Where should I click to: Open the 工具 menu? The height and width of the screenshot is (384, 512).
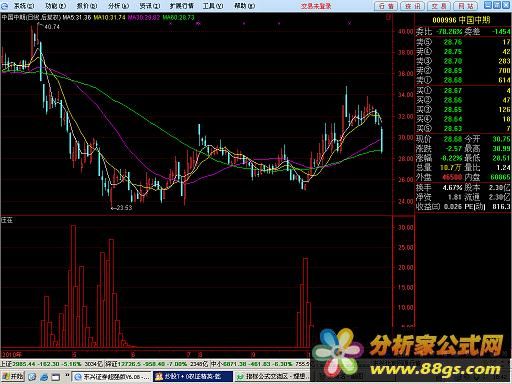coord(213,6)
